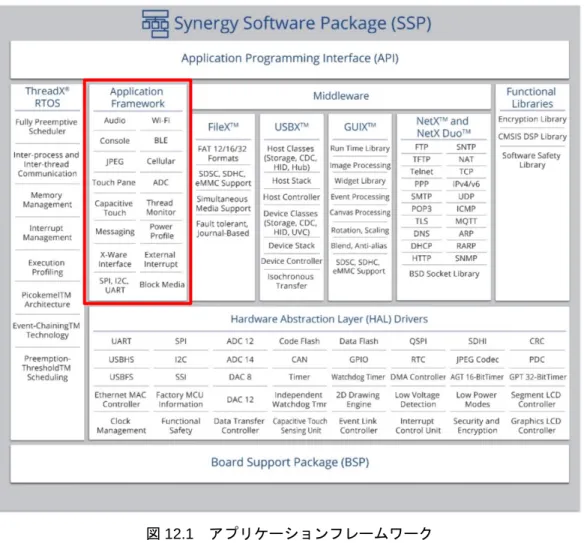Select Telnet in NetX protocols
The width and height of the screenshot is (584, 543).
point(422,172)
